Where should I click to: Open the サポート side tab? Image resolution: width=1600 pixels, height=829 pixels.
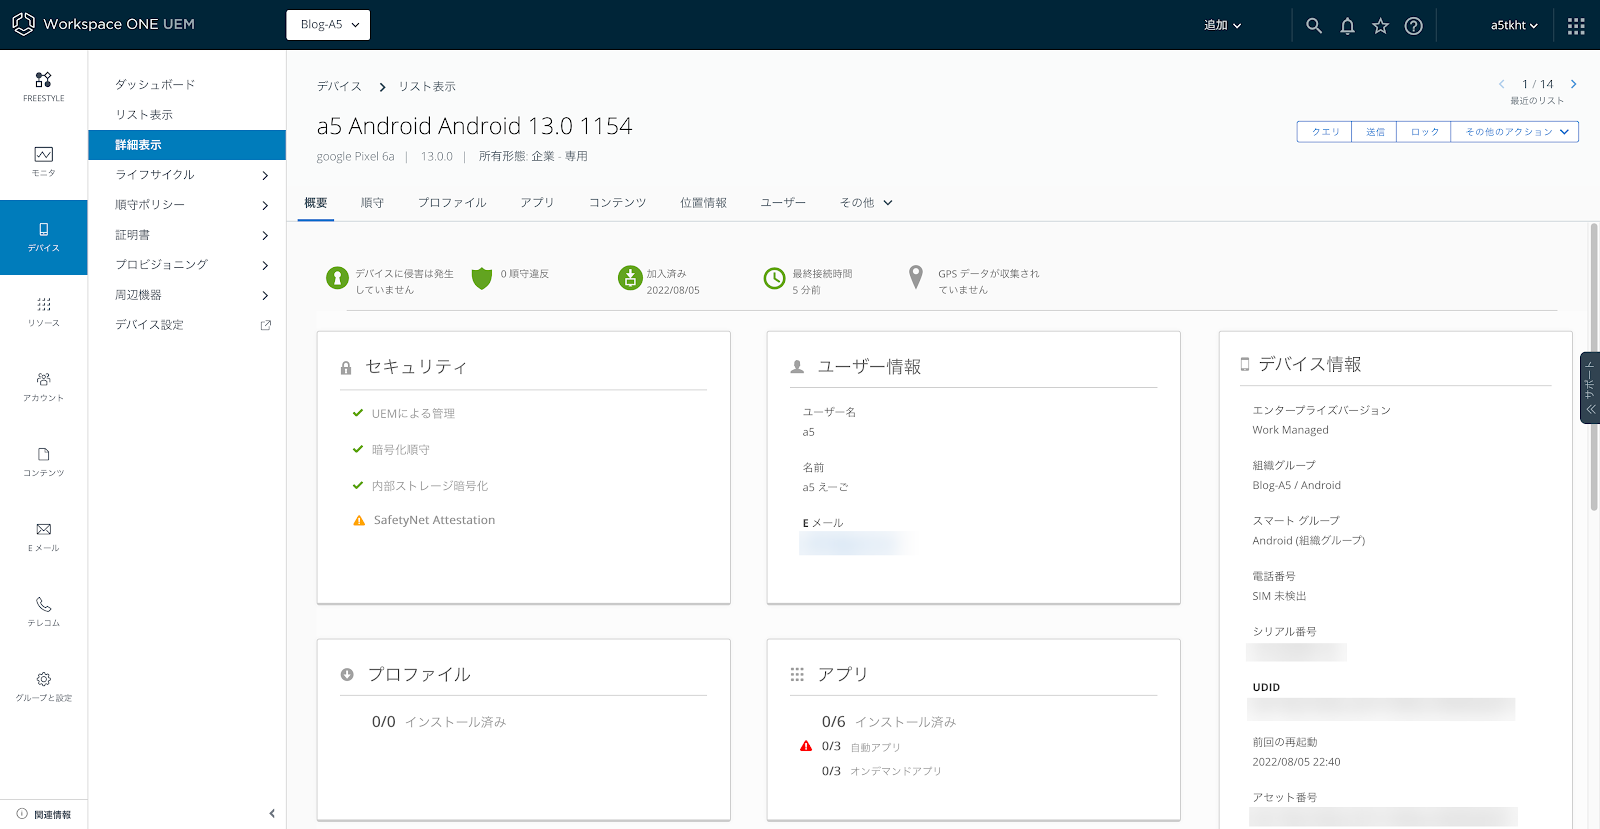click(x=1590, y=387)
